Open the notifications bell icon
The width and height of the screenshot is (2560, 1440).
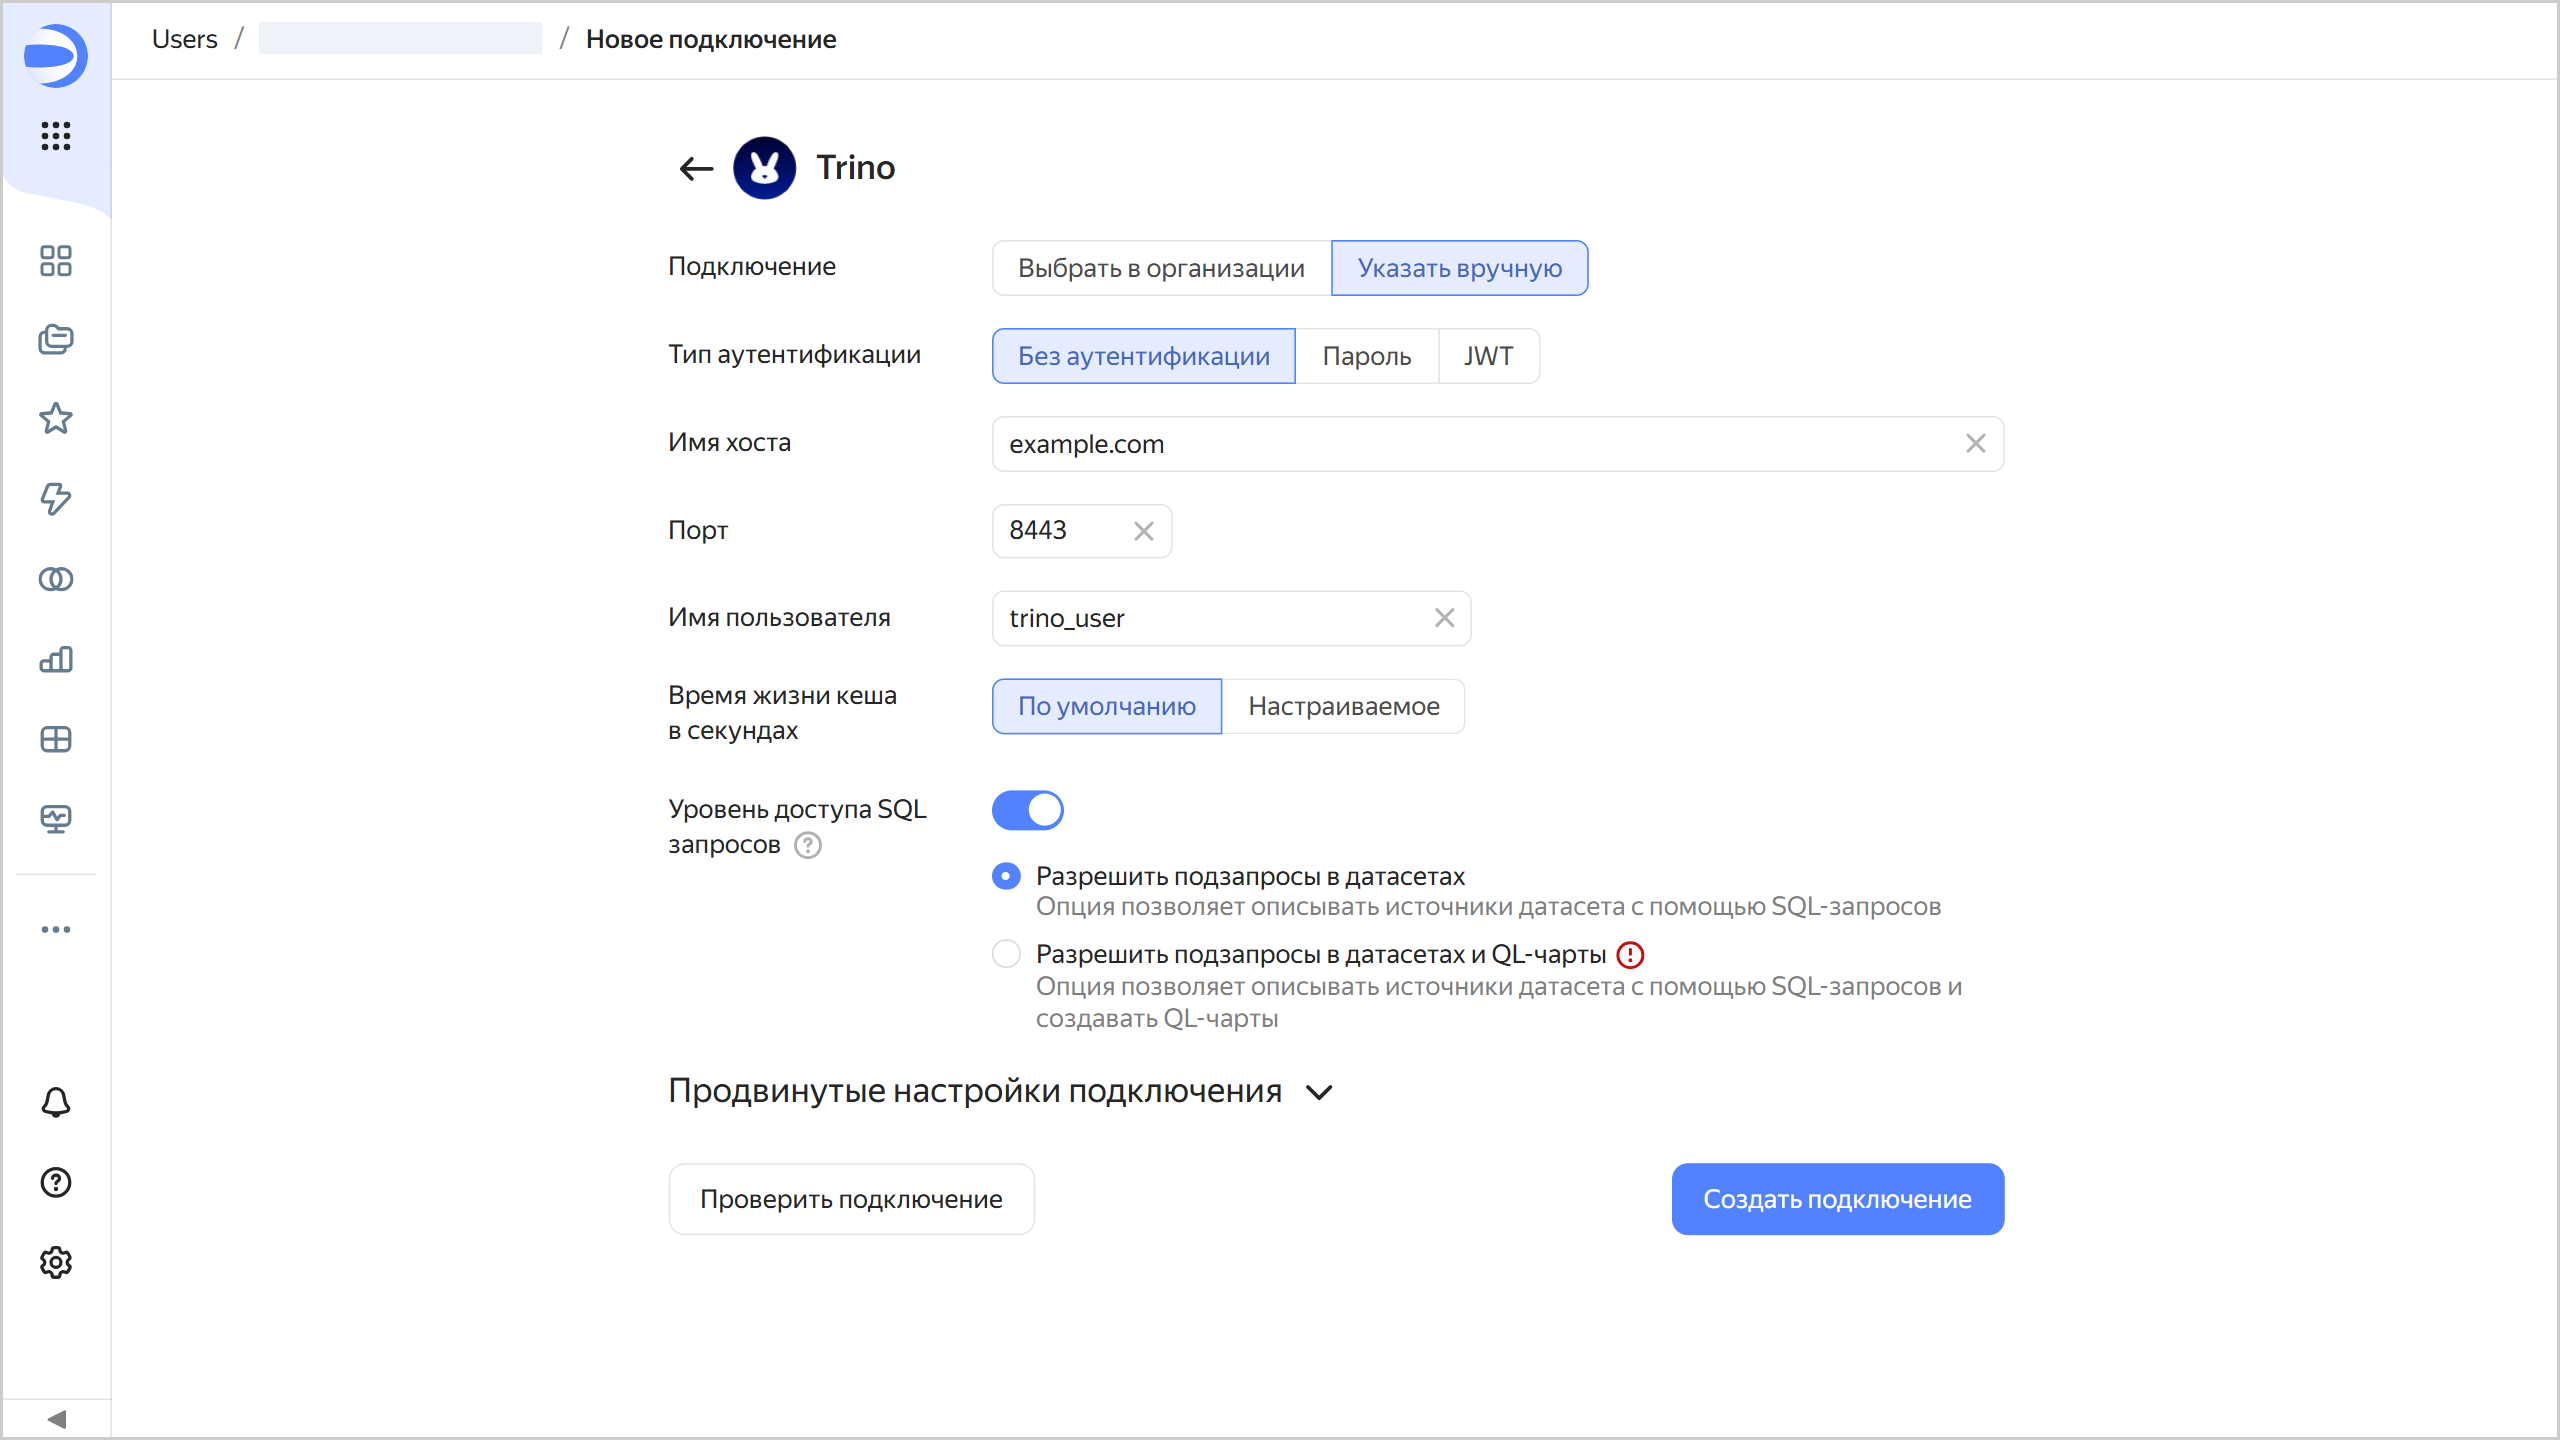56,1102
